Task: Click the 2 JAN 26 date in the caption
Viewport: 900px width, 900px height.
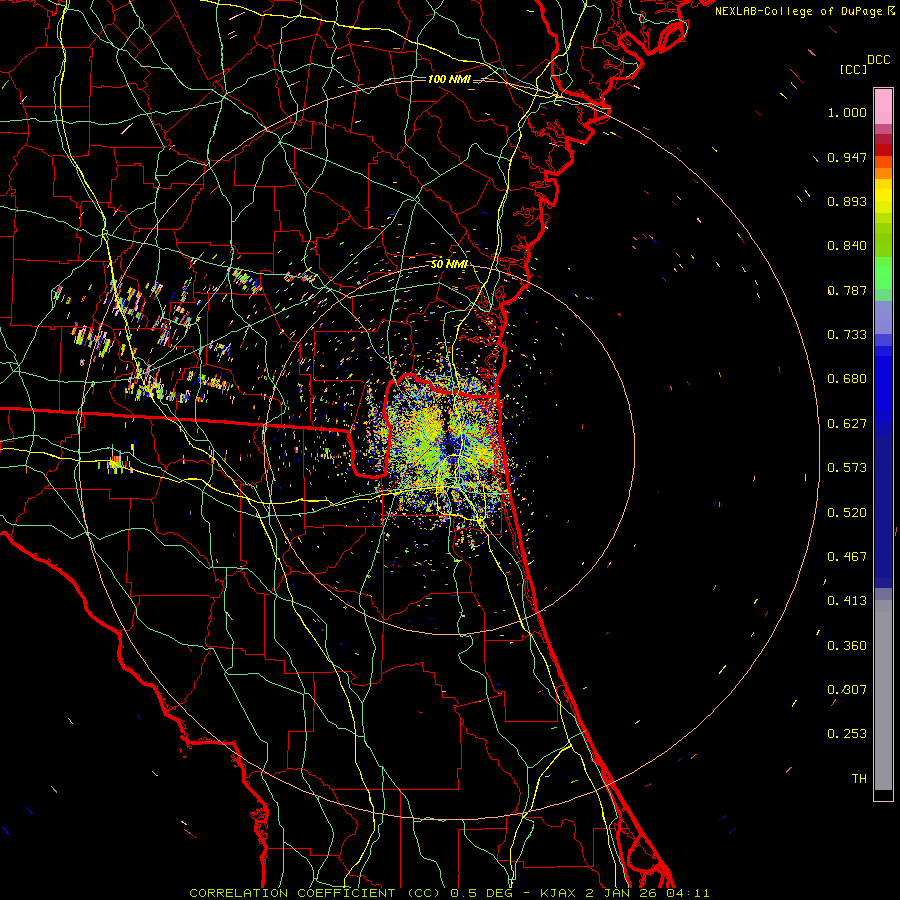Action: click(623, 893)
